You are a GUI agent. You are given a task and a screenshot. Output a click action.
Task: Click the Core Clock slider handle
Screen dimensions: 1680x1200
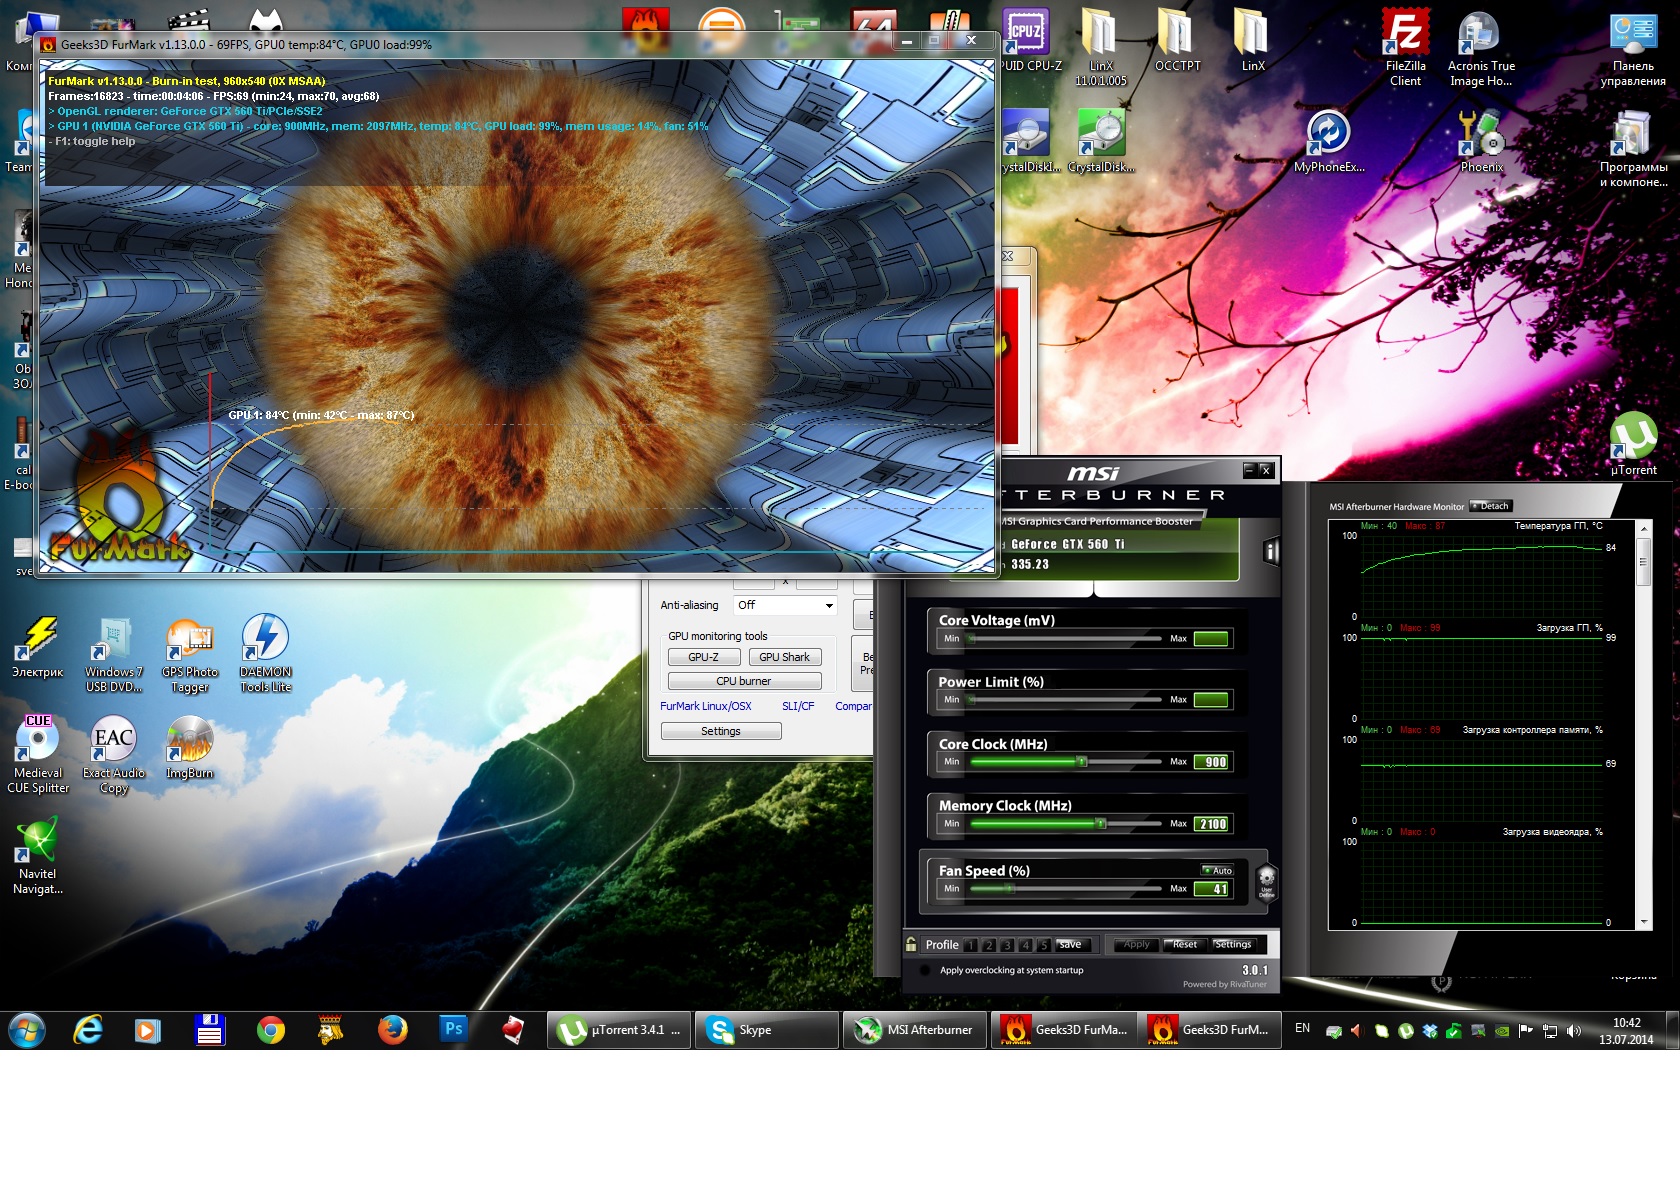point(1081,762)
